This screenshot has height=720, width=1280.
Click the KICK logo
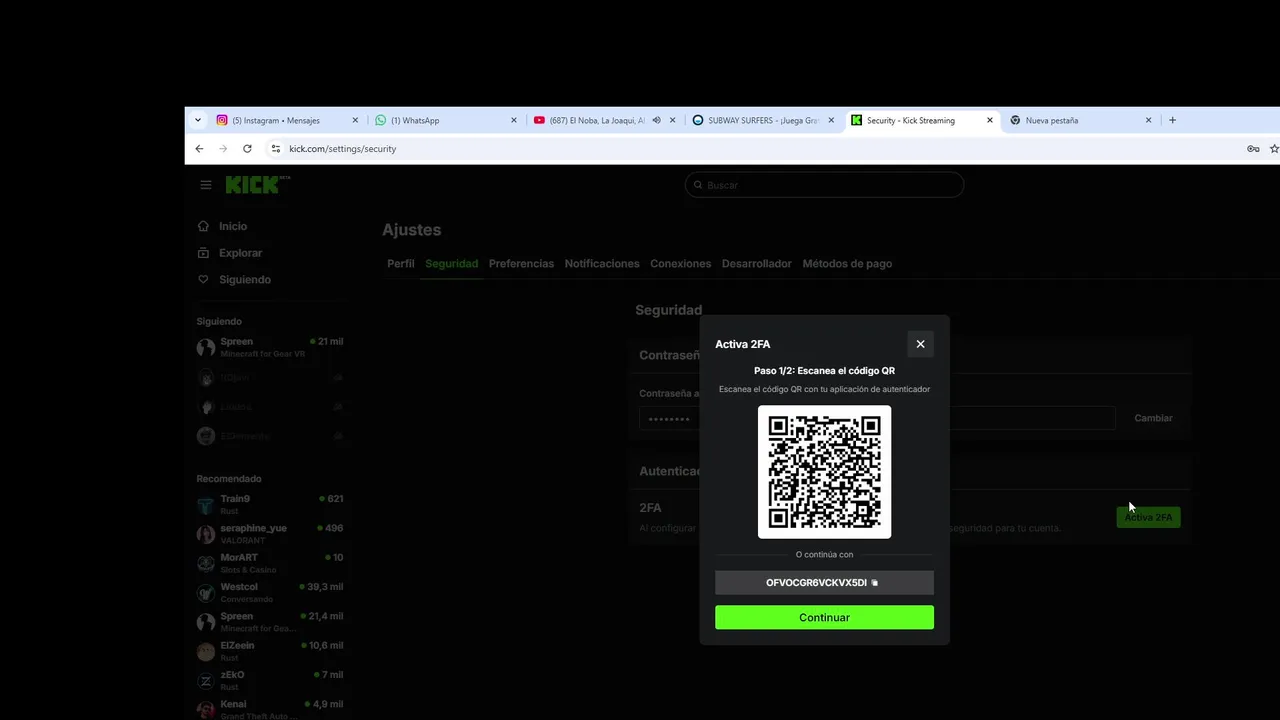258,185
